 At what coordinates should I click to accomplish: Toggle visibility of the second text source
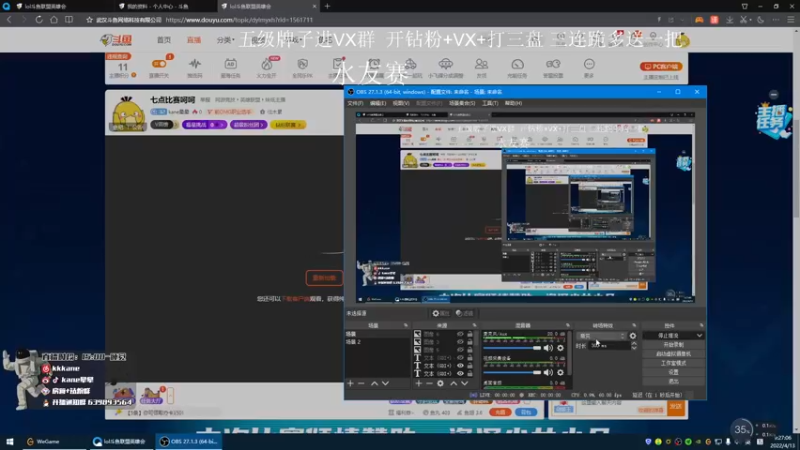460,366
